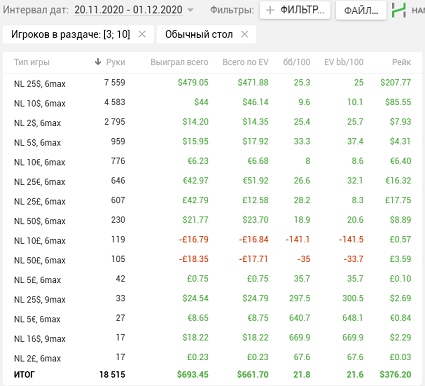The height and width of the screenshot is (386, 425).
Task: Sort by бб/100 column header
Action: tap(297, 62)
